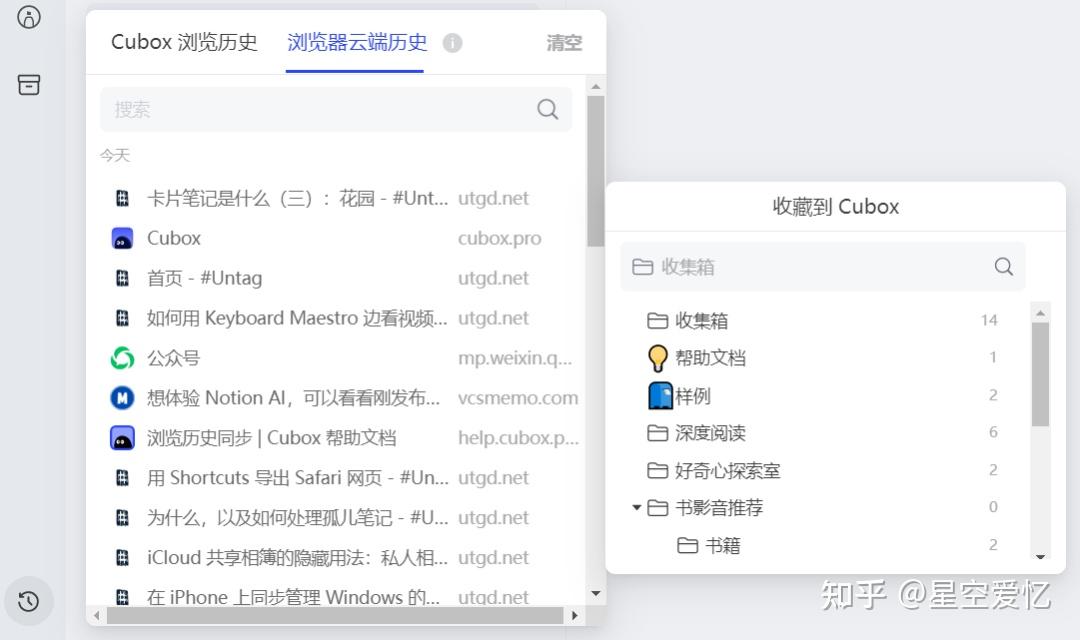Viewport: 1080px width, 640px height.
Task: Click the info icon next to 浏览器云端历史
Action: [x=451, y=42]
